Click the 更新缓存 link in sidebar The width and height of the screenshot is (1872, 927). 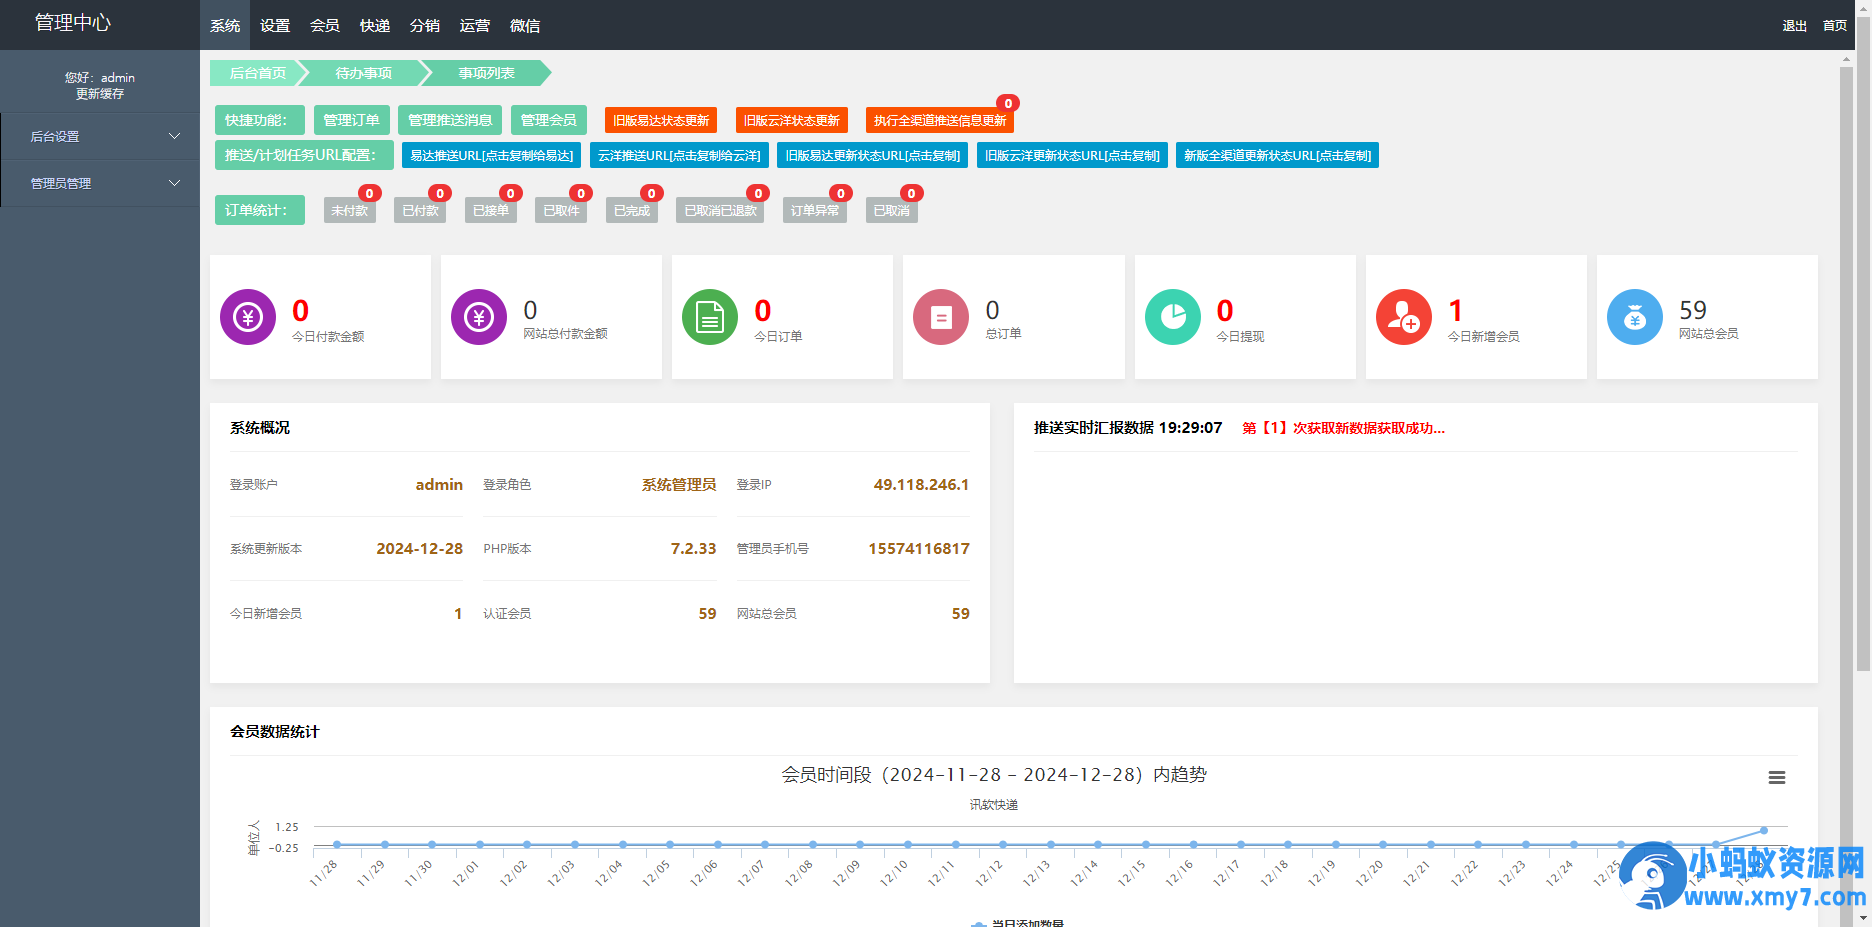[100, 93]
